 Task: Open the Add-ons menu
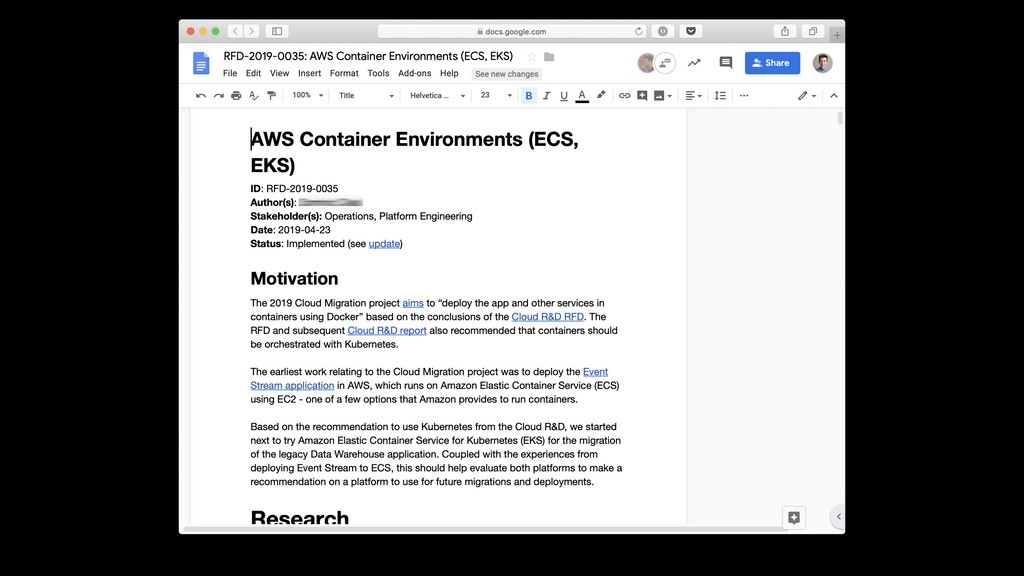tap(414, 74)
